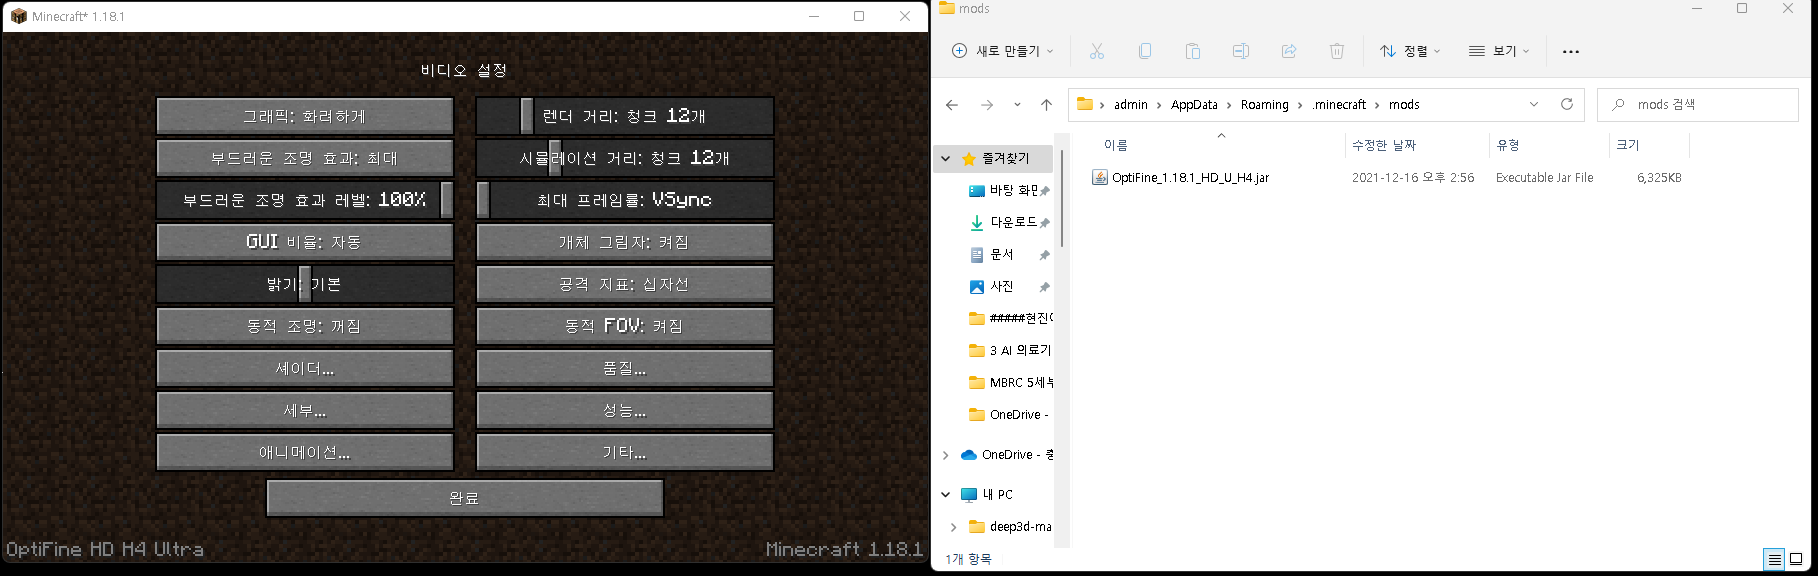Toggle 동적 조명: 꺼짐 setting

point(305,326)
